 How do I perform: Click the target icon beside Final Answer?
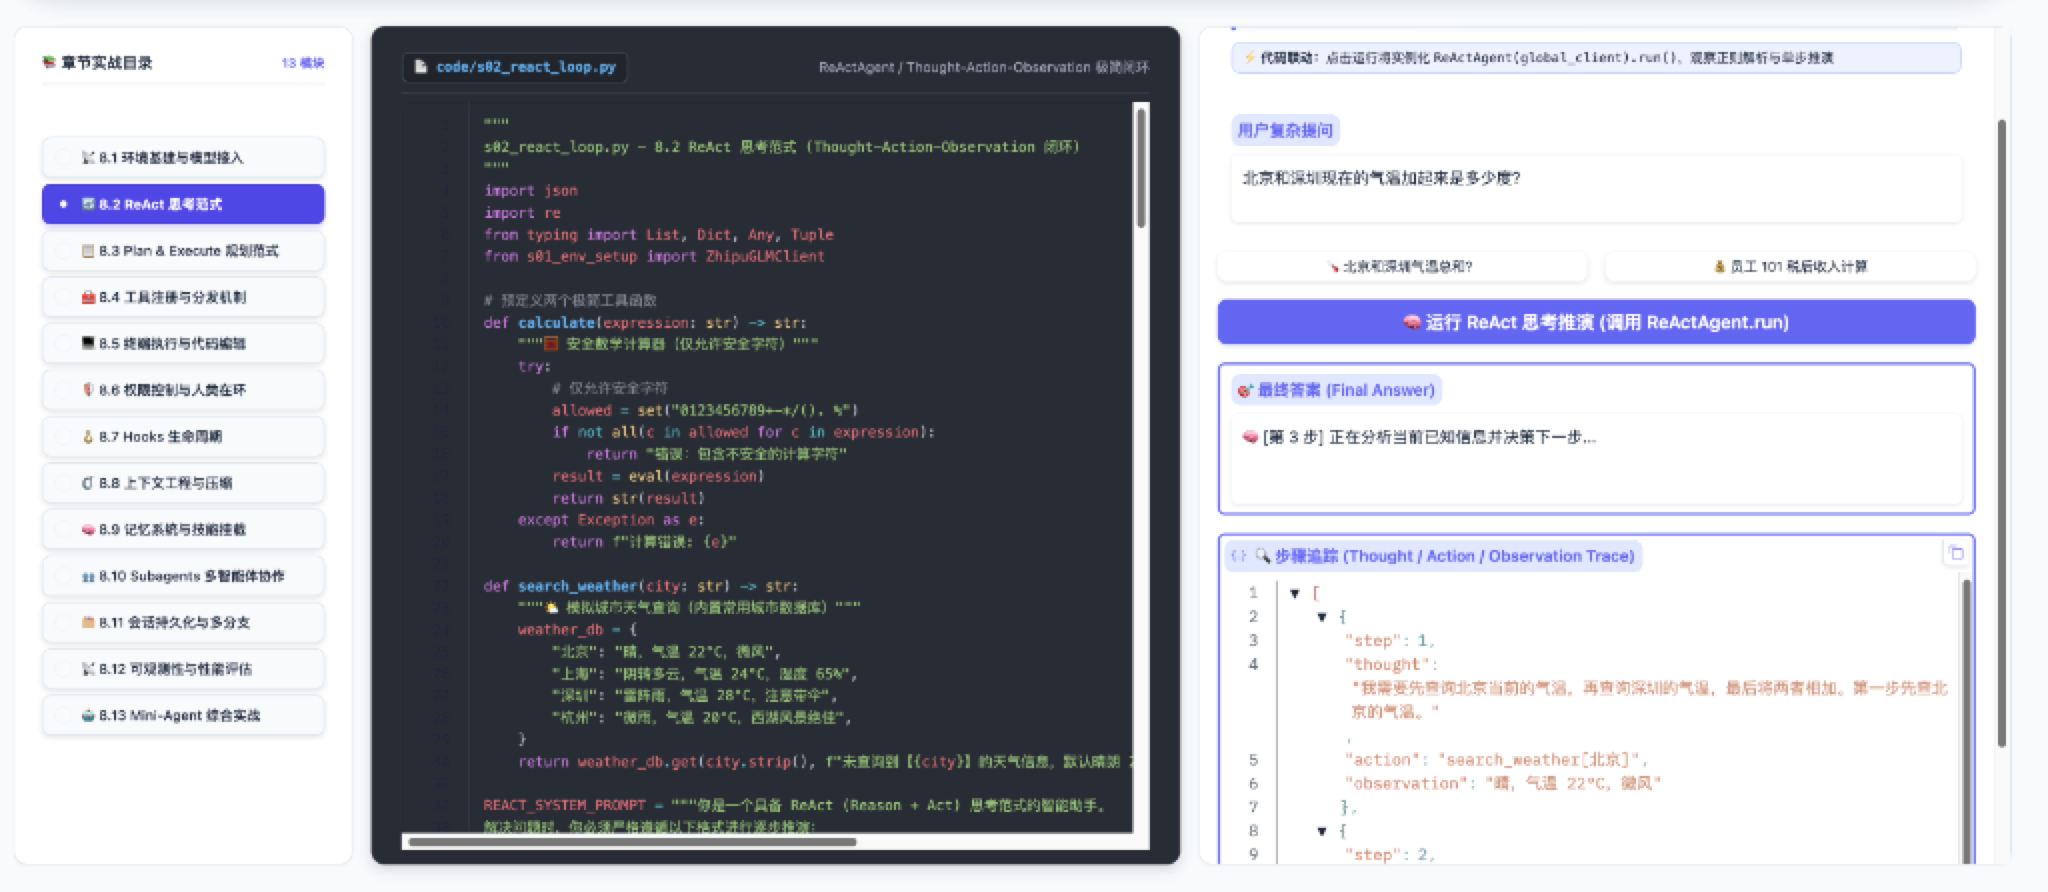(x=1245, y=390)
